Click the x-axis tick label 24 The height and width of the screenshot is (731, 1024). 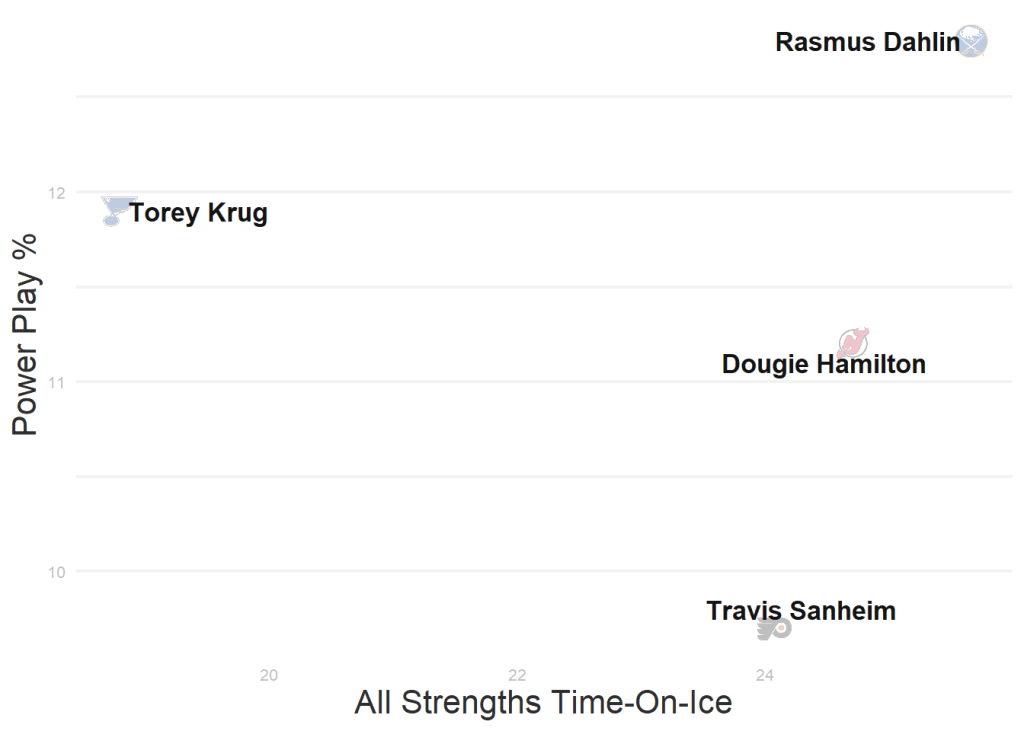[x=765, y=675]
